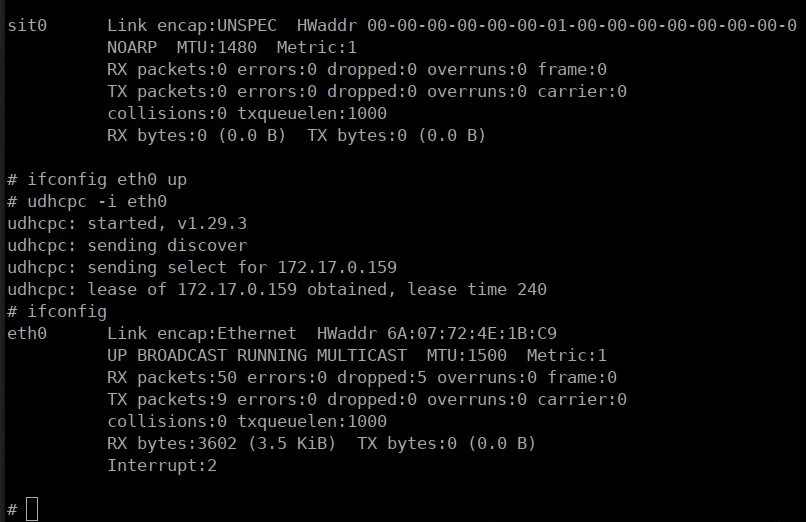Click the 'sending discover' message
Image resolution: width=806 pixels, height=522 pixels.
[x=167, y=246]
